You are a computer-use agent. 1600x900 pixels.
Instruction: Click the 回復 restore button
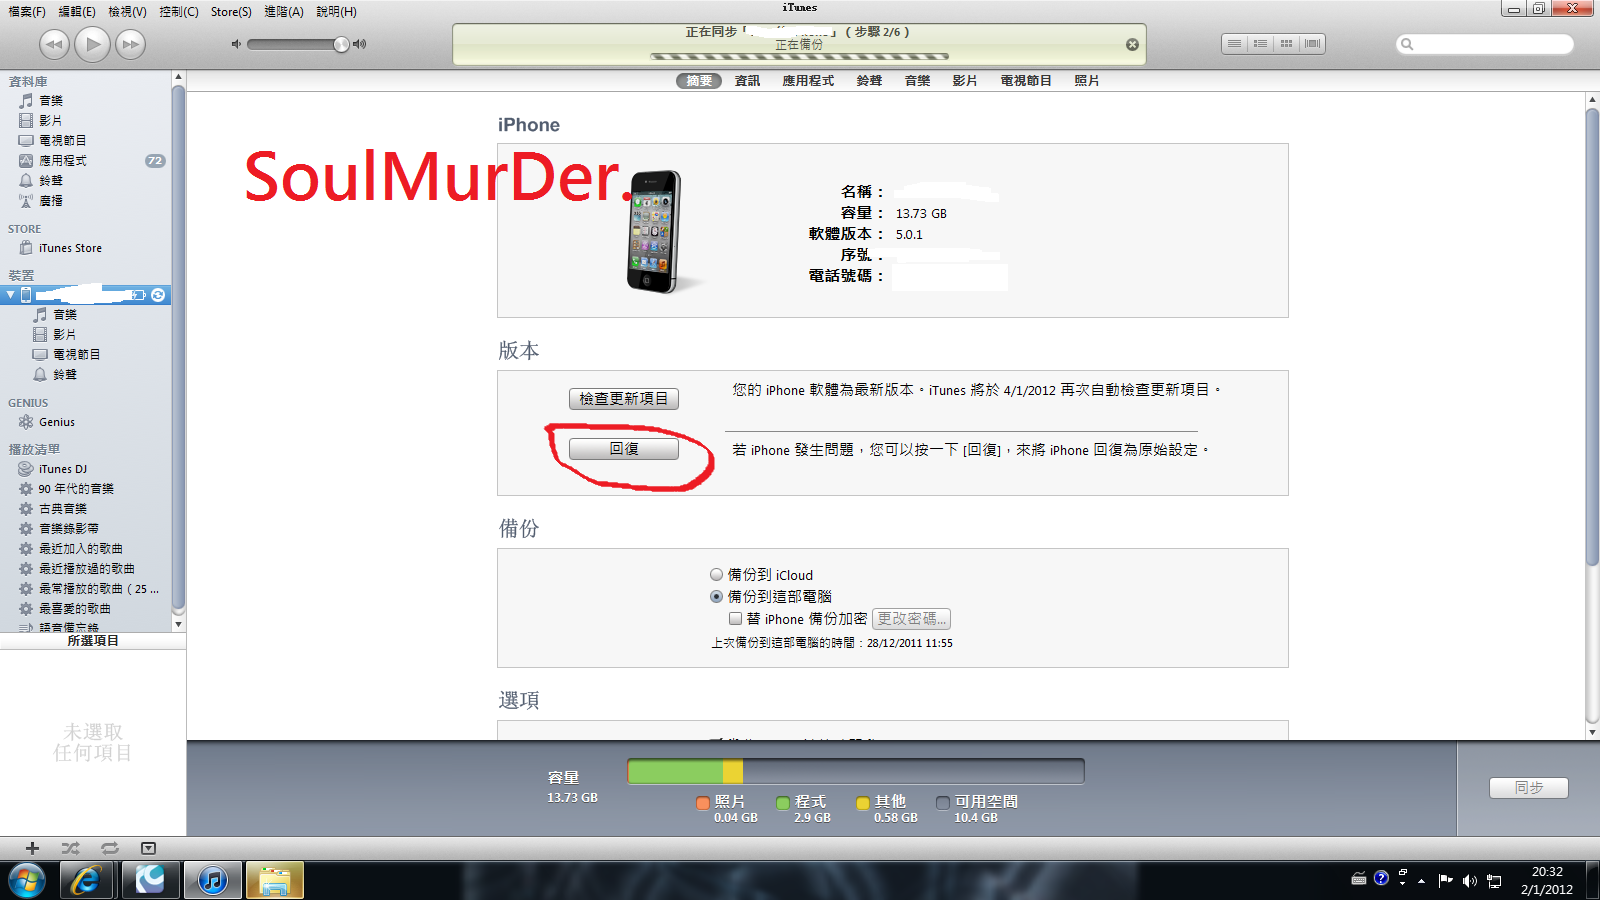(x=624, y=449)
